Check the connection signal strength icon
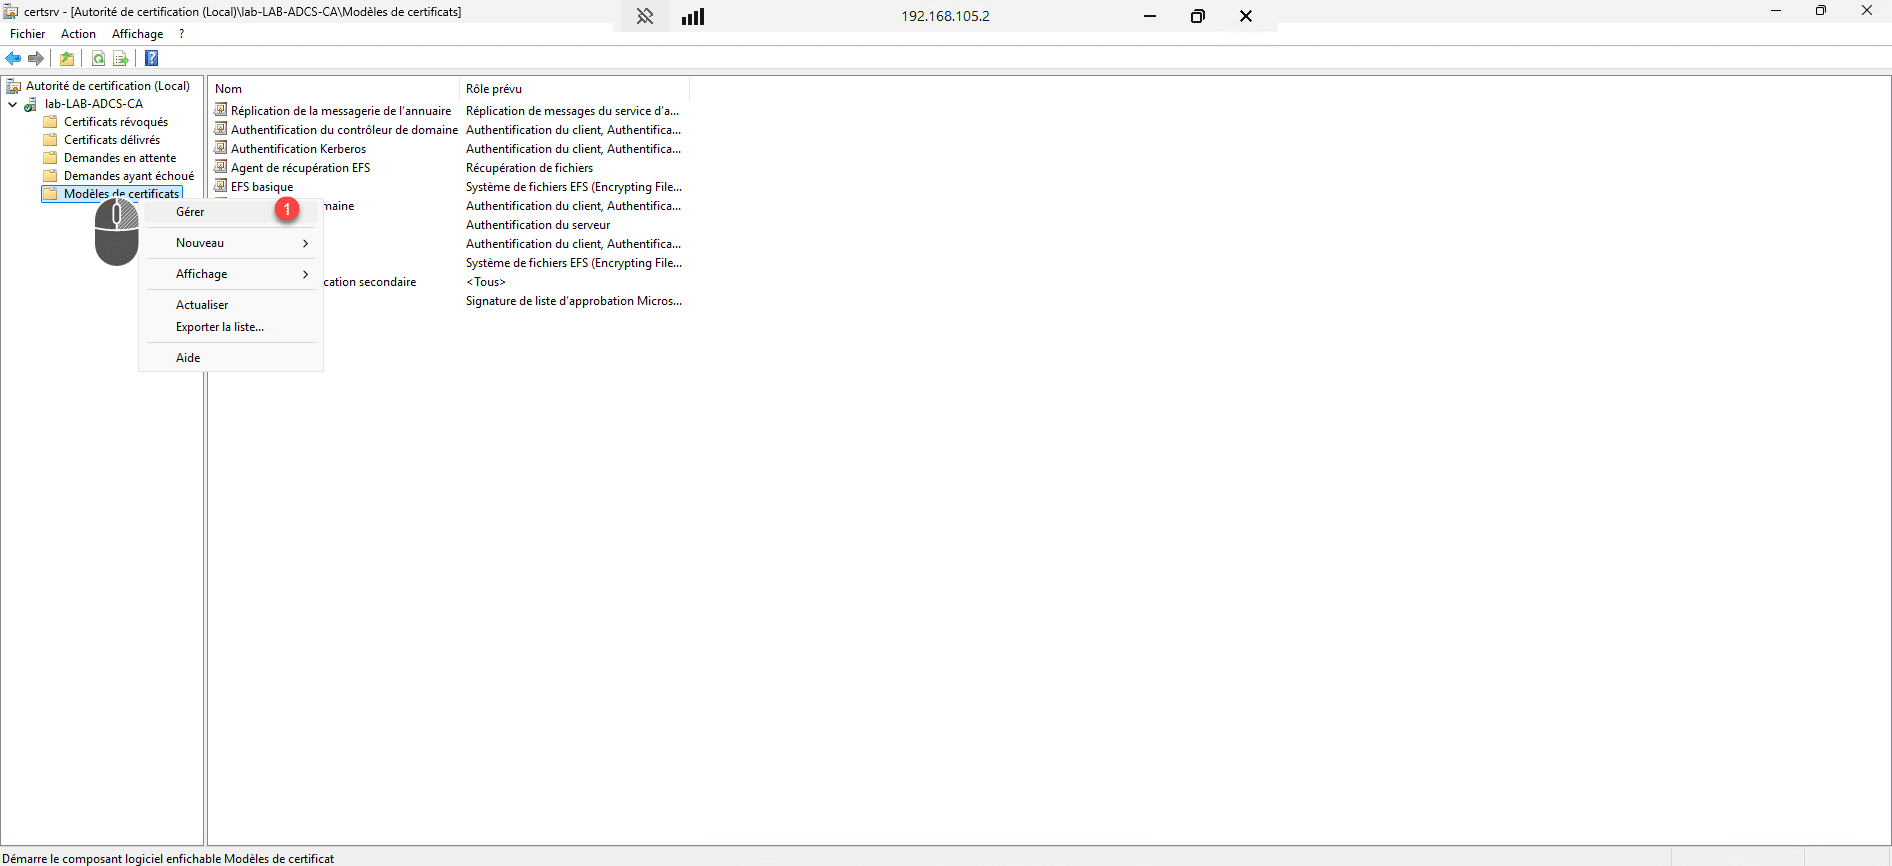 (693, 16)
